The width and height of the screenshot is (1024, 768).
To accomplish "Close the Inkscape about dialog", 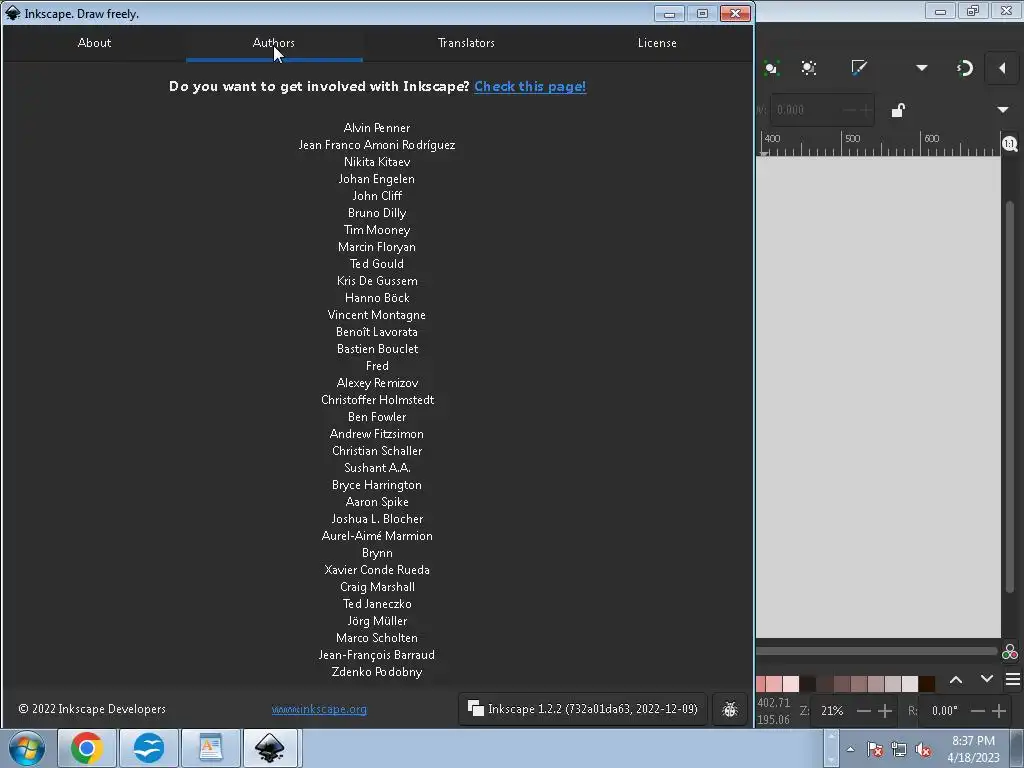I will (x=735, y=14).
